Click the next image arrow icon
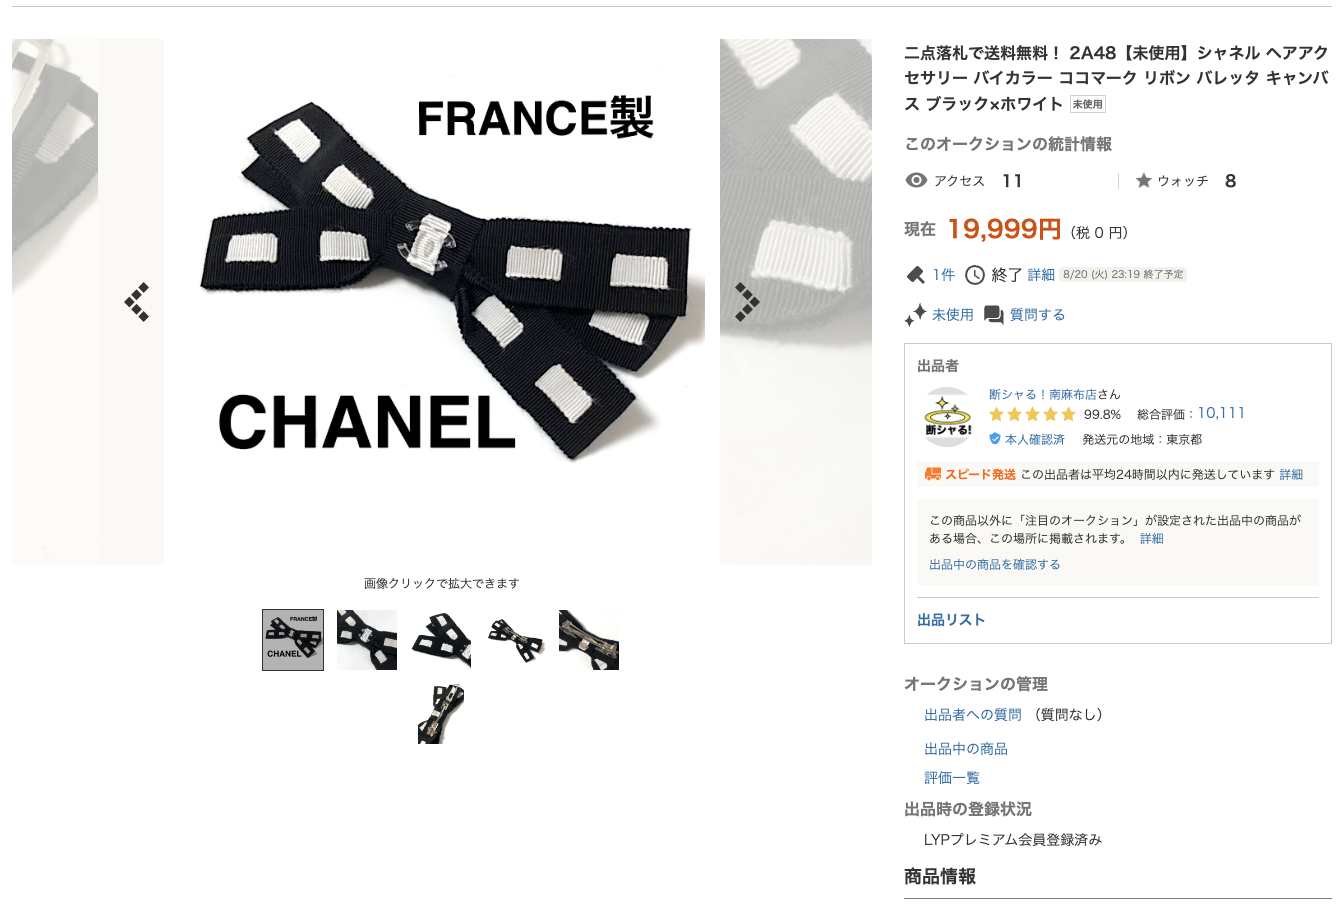Image resolution: width=1339 pixels, height=908 pixels. [747, 302]
